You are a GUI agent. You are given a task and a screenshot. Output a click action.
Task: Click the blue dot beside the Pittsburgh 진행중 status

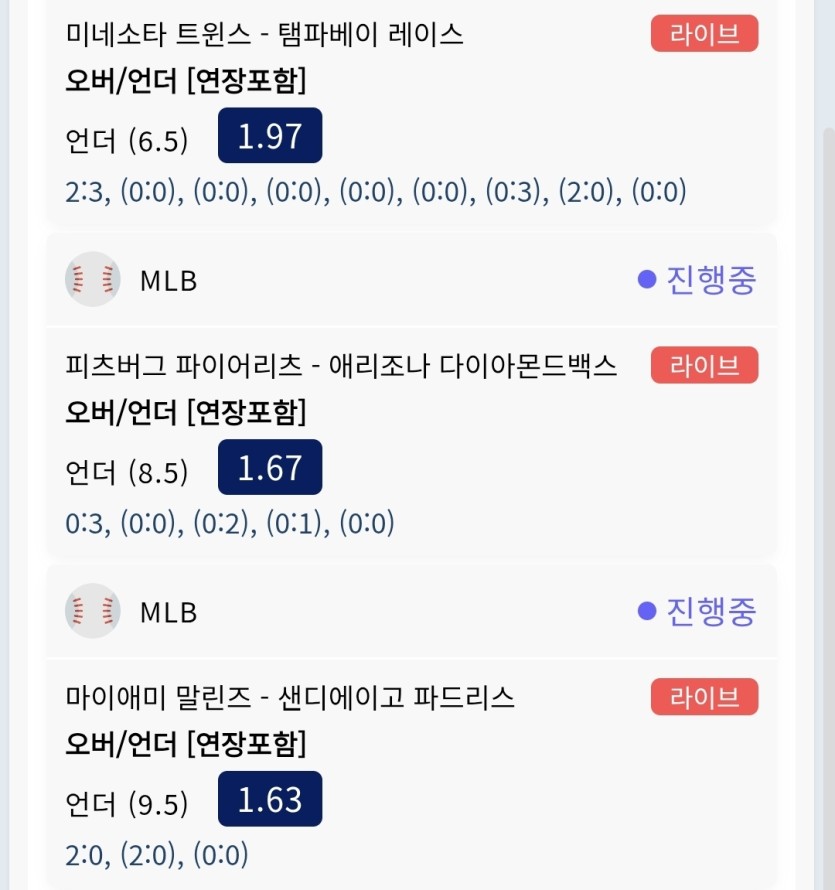647,279
